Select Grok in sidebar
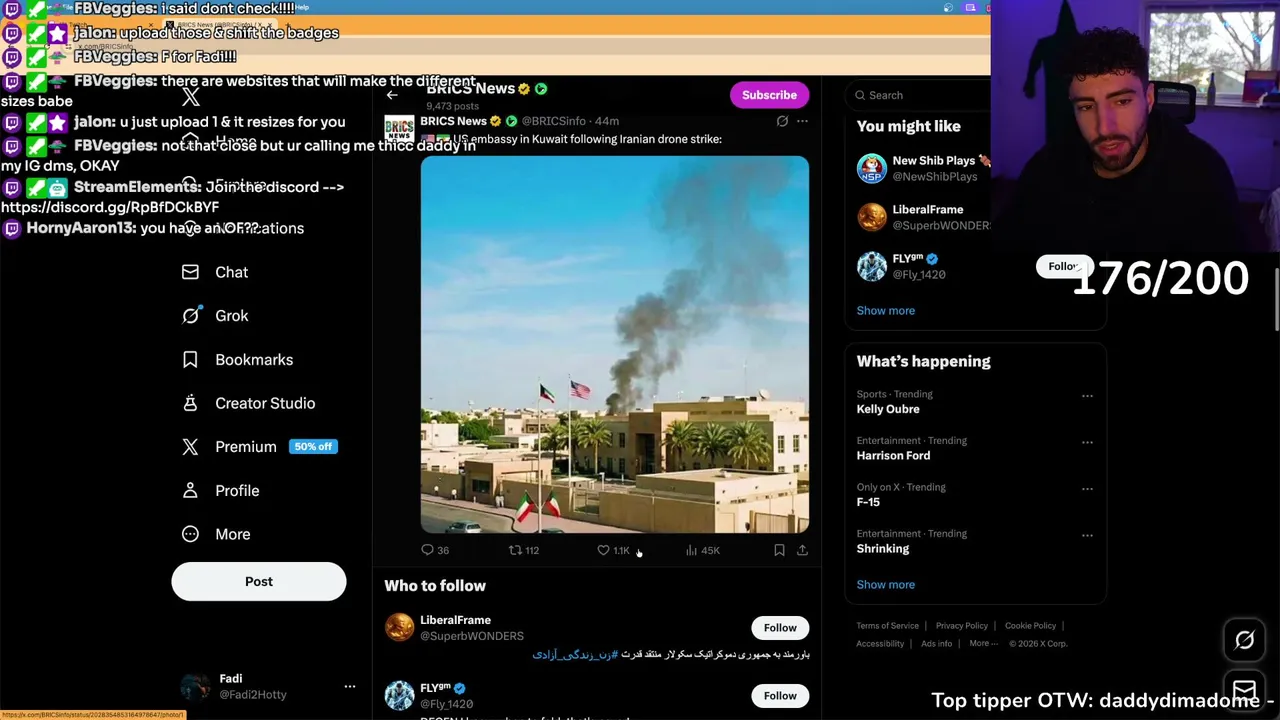Screen dimensions: 1280x720 pyautogui.click(x=231, y=315)
